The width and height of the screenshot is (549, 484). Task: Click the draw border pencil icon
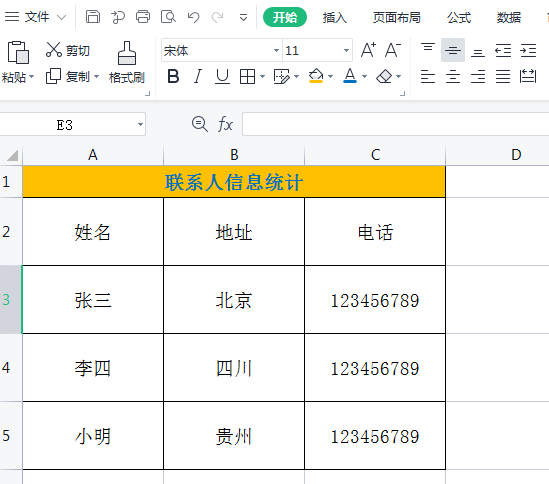click(x=282, y=76)
